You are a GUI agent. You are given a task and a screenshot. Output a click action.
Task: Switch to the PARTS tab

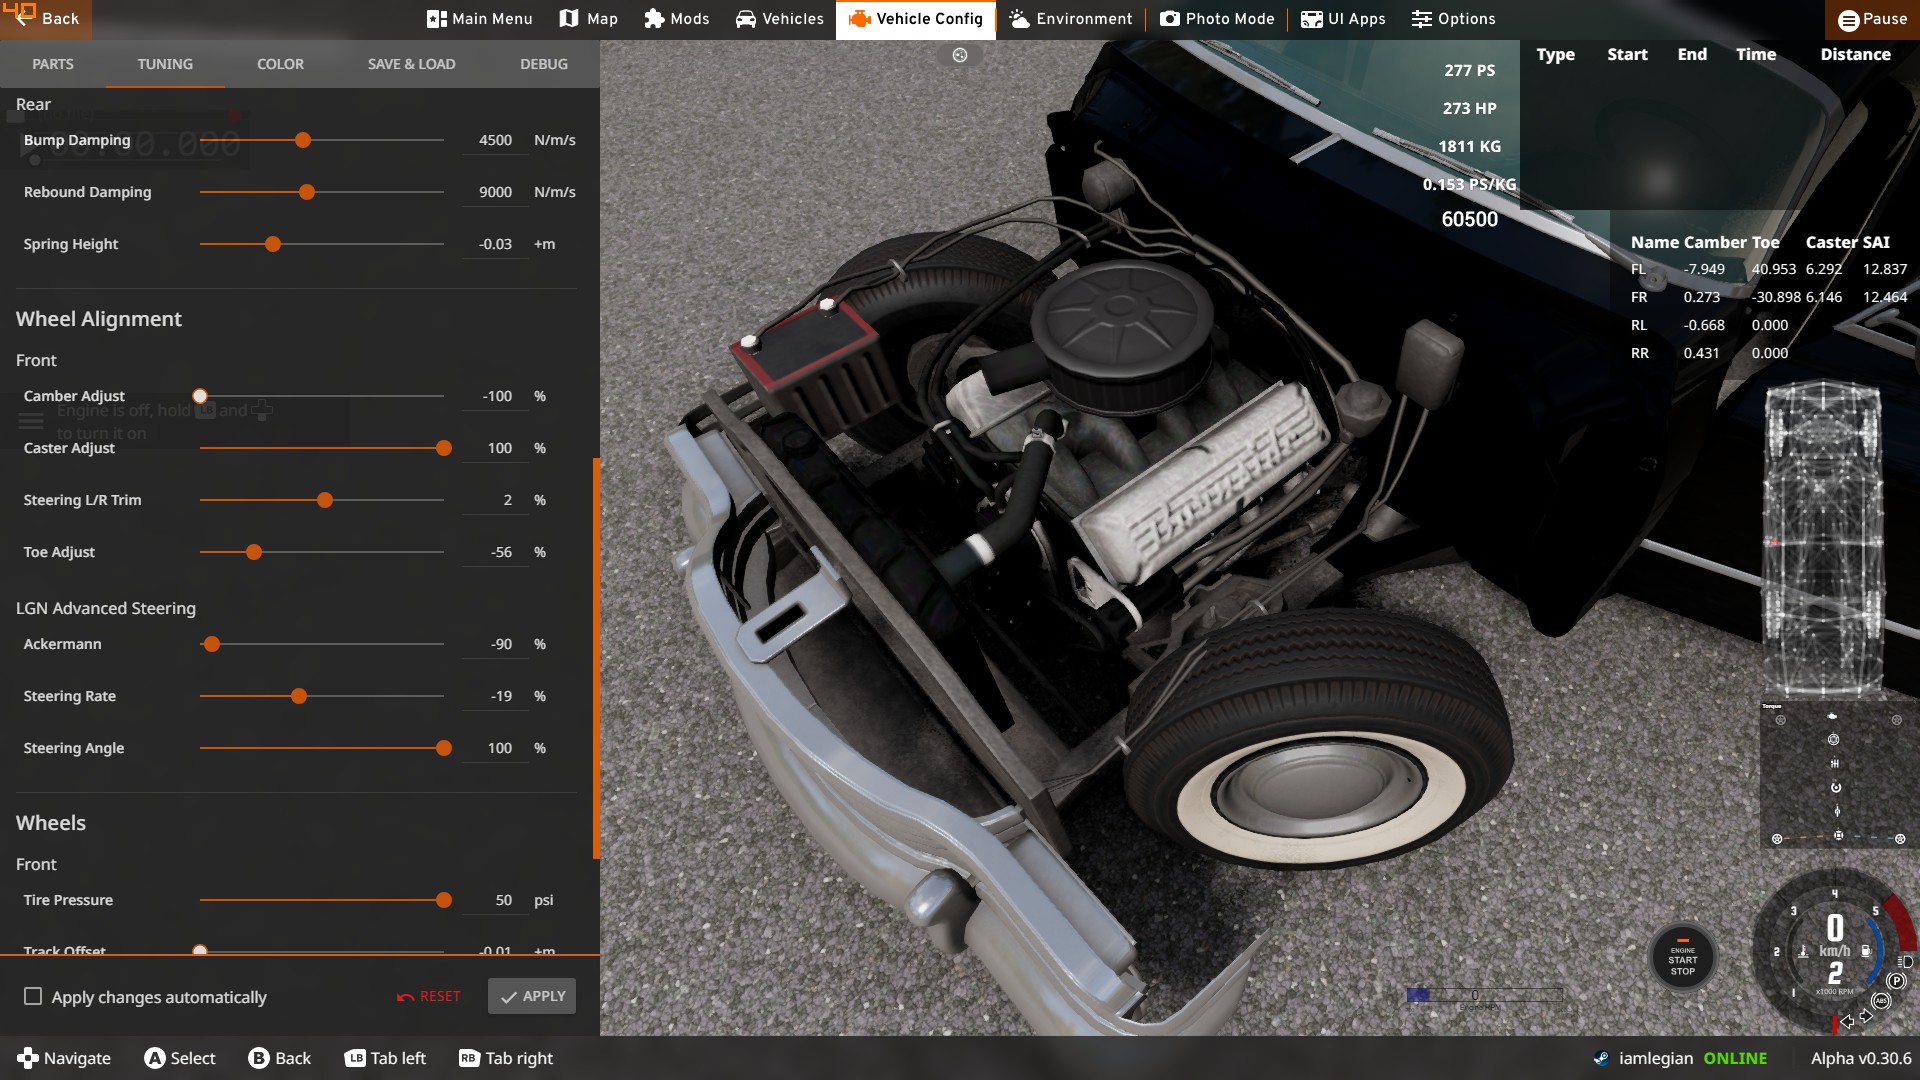[53, 64]
